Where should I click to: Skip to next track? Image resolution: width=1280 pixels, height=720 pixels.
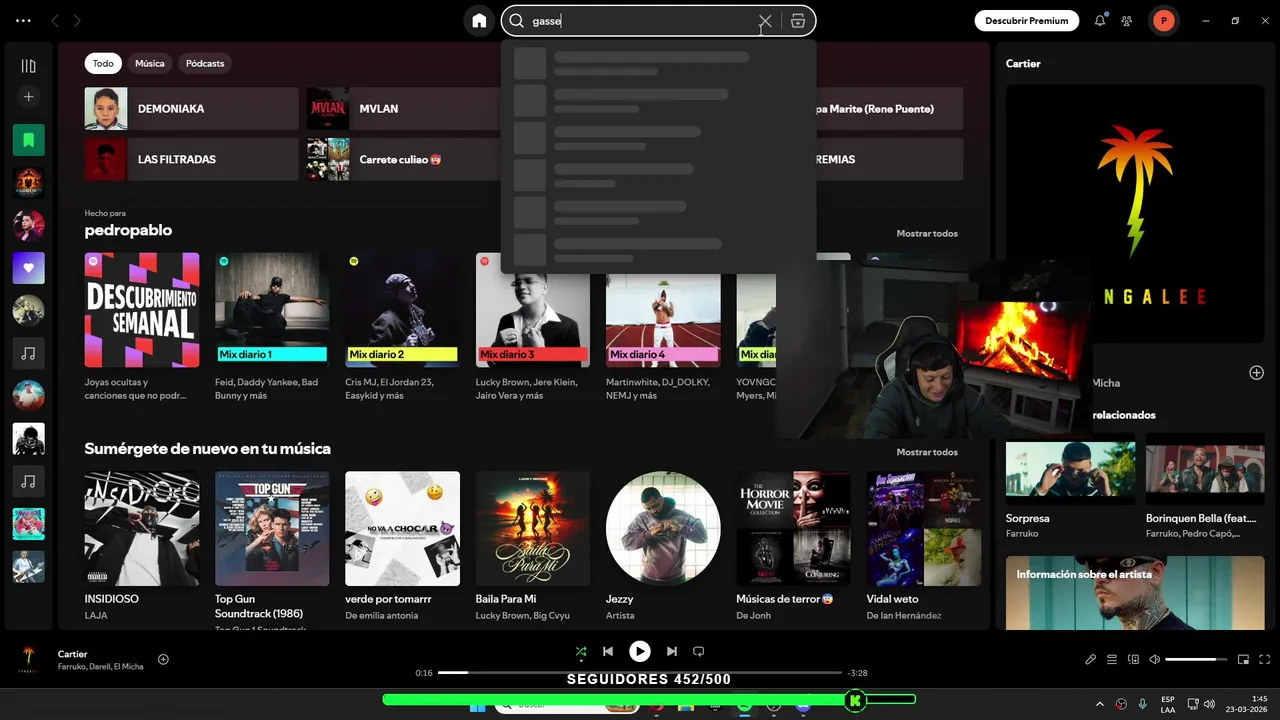[672, 651]
